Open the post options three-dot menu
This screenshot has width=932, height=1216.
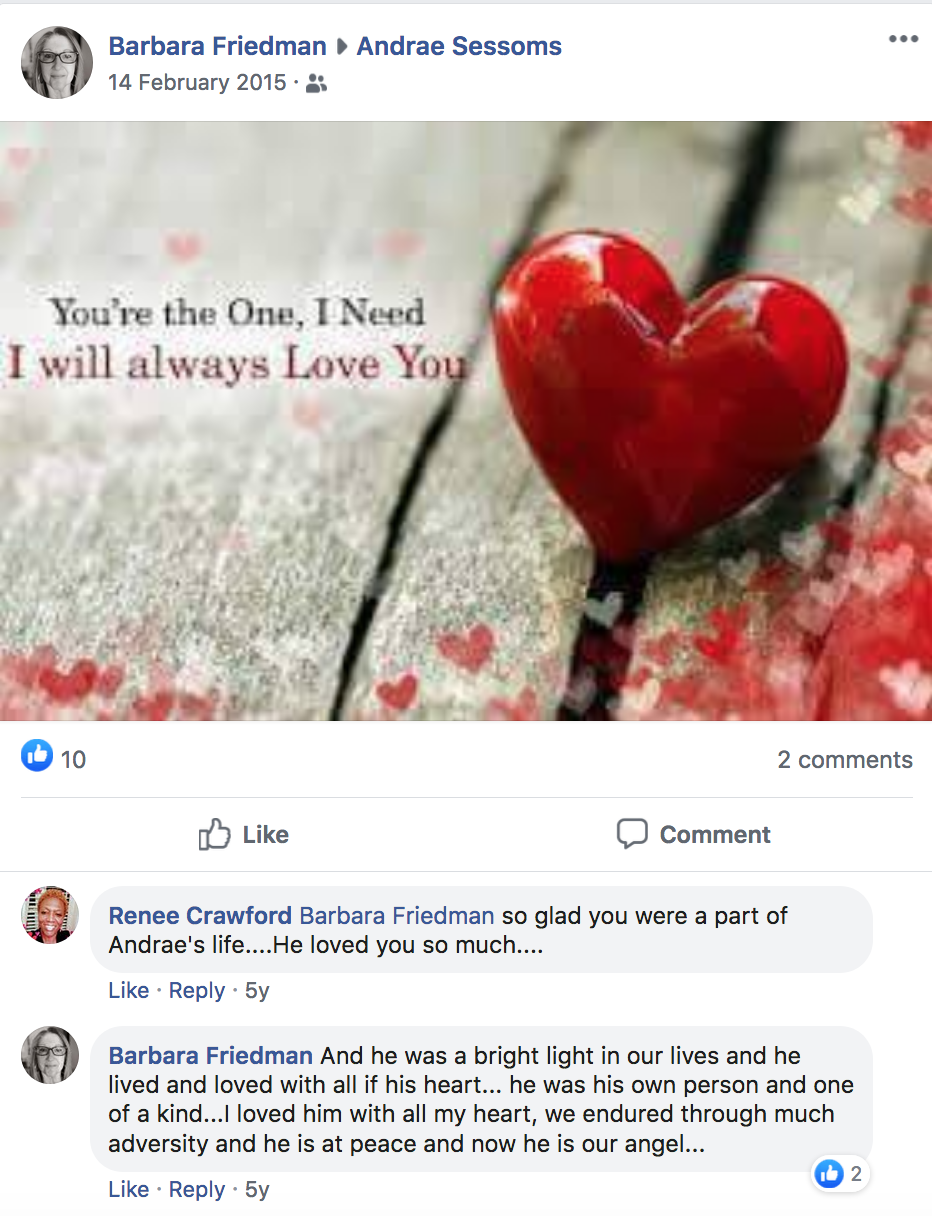(x=903, y=39)
